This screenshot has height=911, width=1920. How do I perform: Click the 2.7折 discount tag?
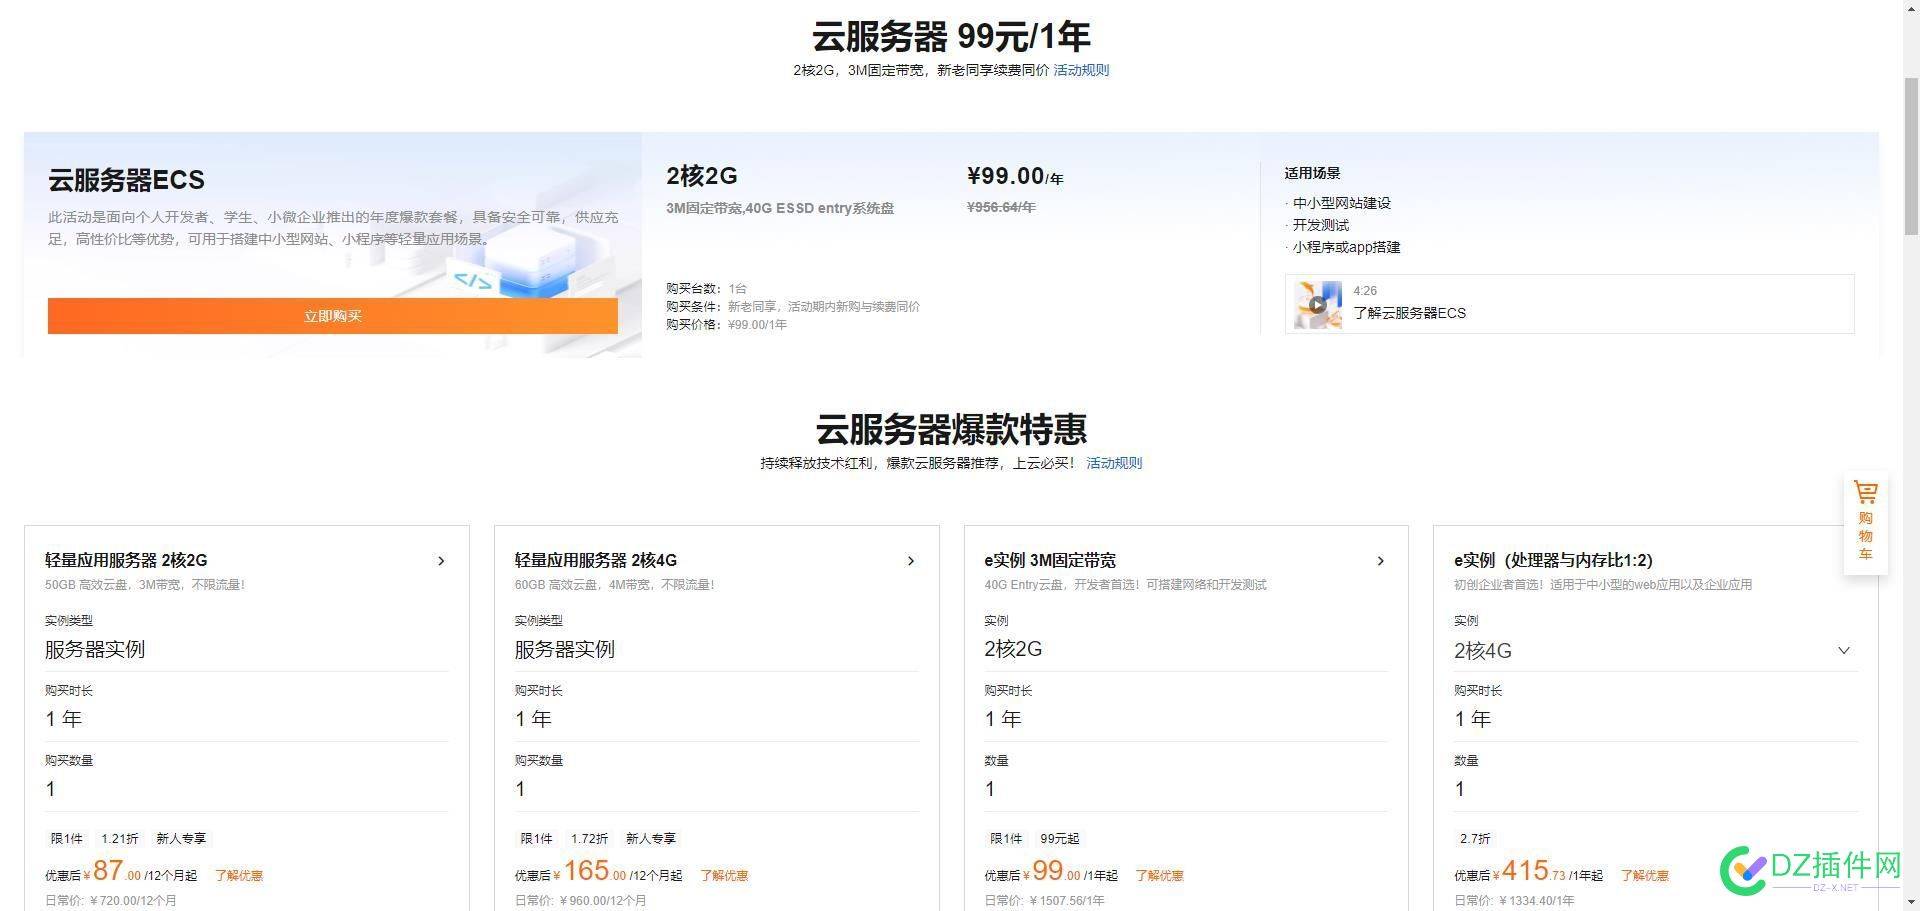[1475, 839]
